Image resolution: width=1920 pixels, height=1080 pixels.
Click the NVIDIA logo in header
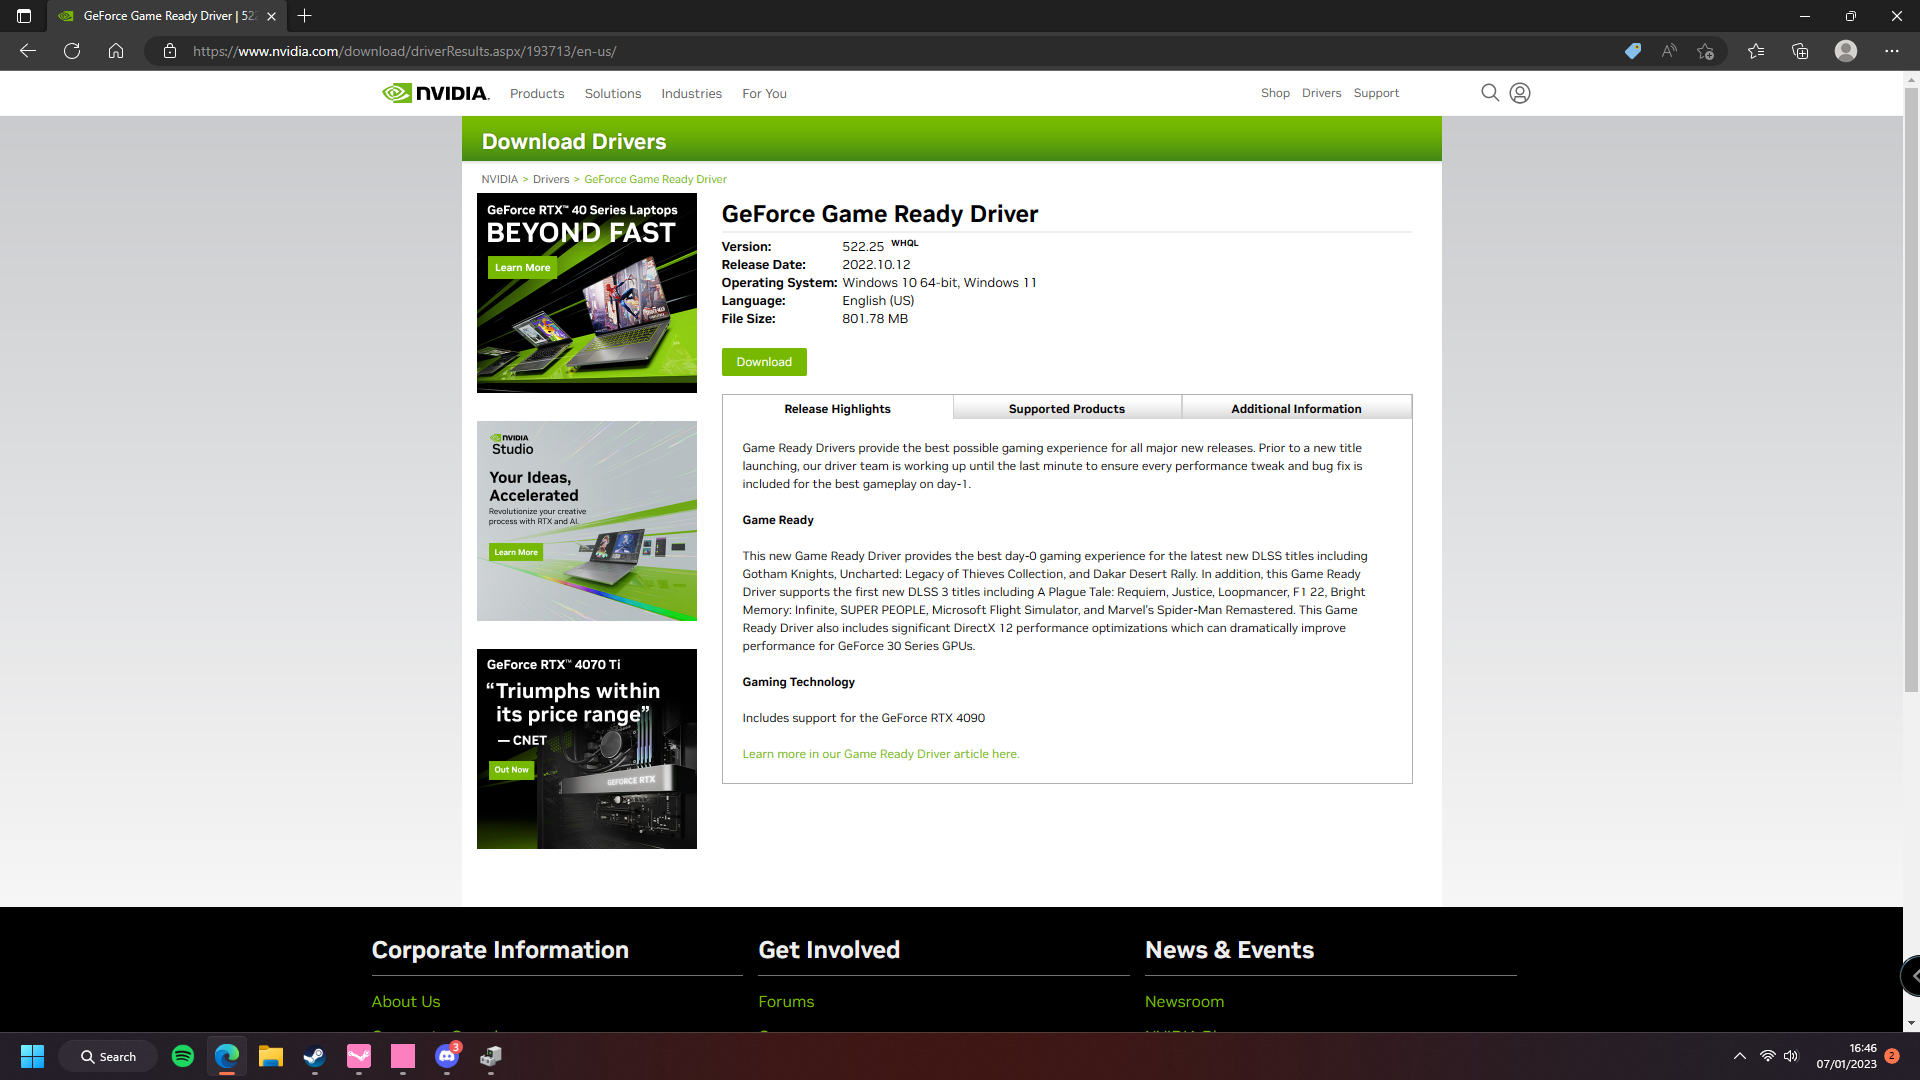(x=436, y=93)
